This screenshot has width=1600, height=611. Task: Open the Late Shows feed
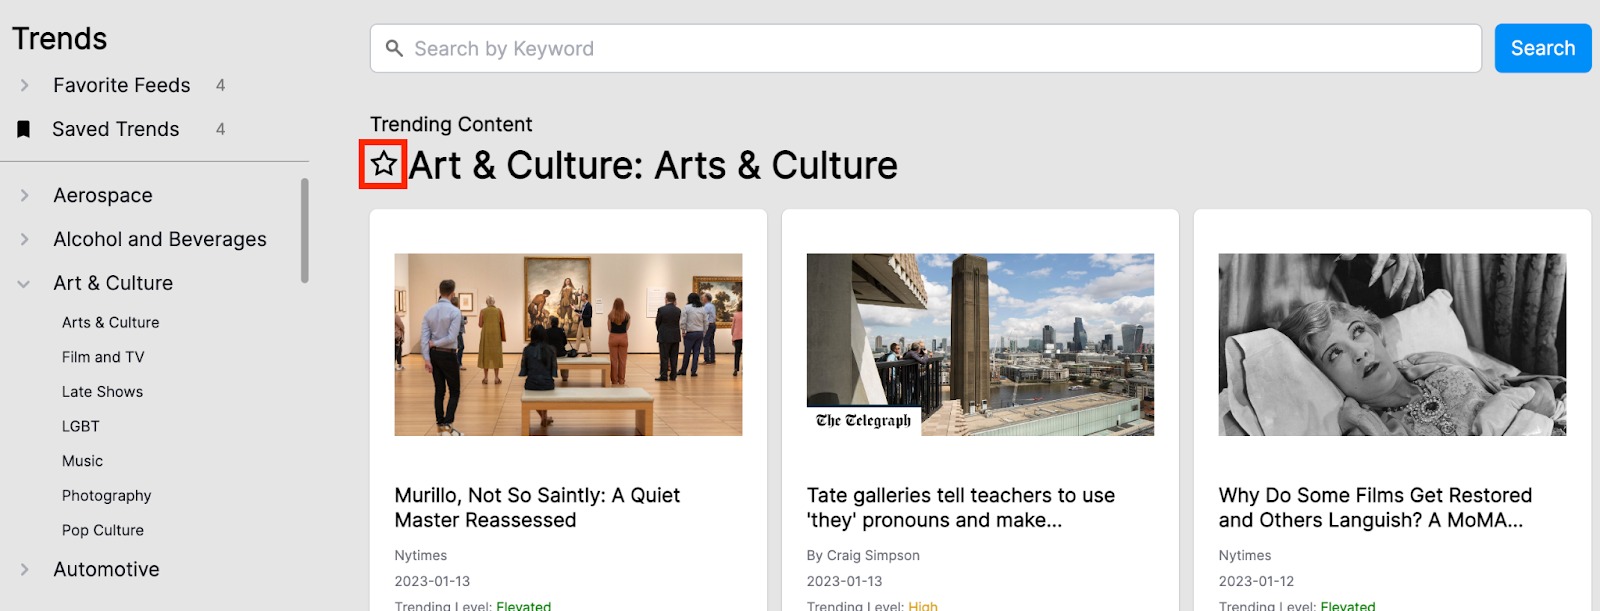tap(102, 392)
